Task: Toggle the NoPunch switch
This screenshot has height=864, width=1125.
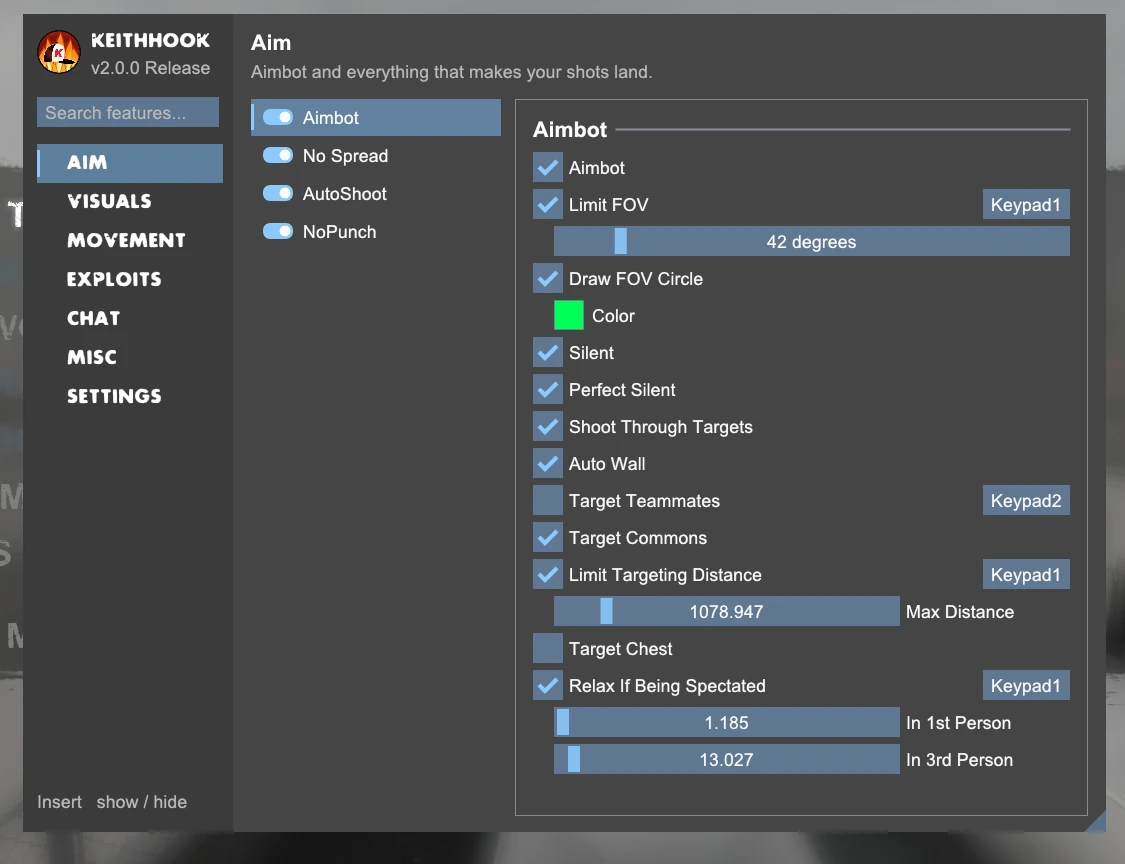Action: [x=278, y=231]
